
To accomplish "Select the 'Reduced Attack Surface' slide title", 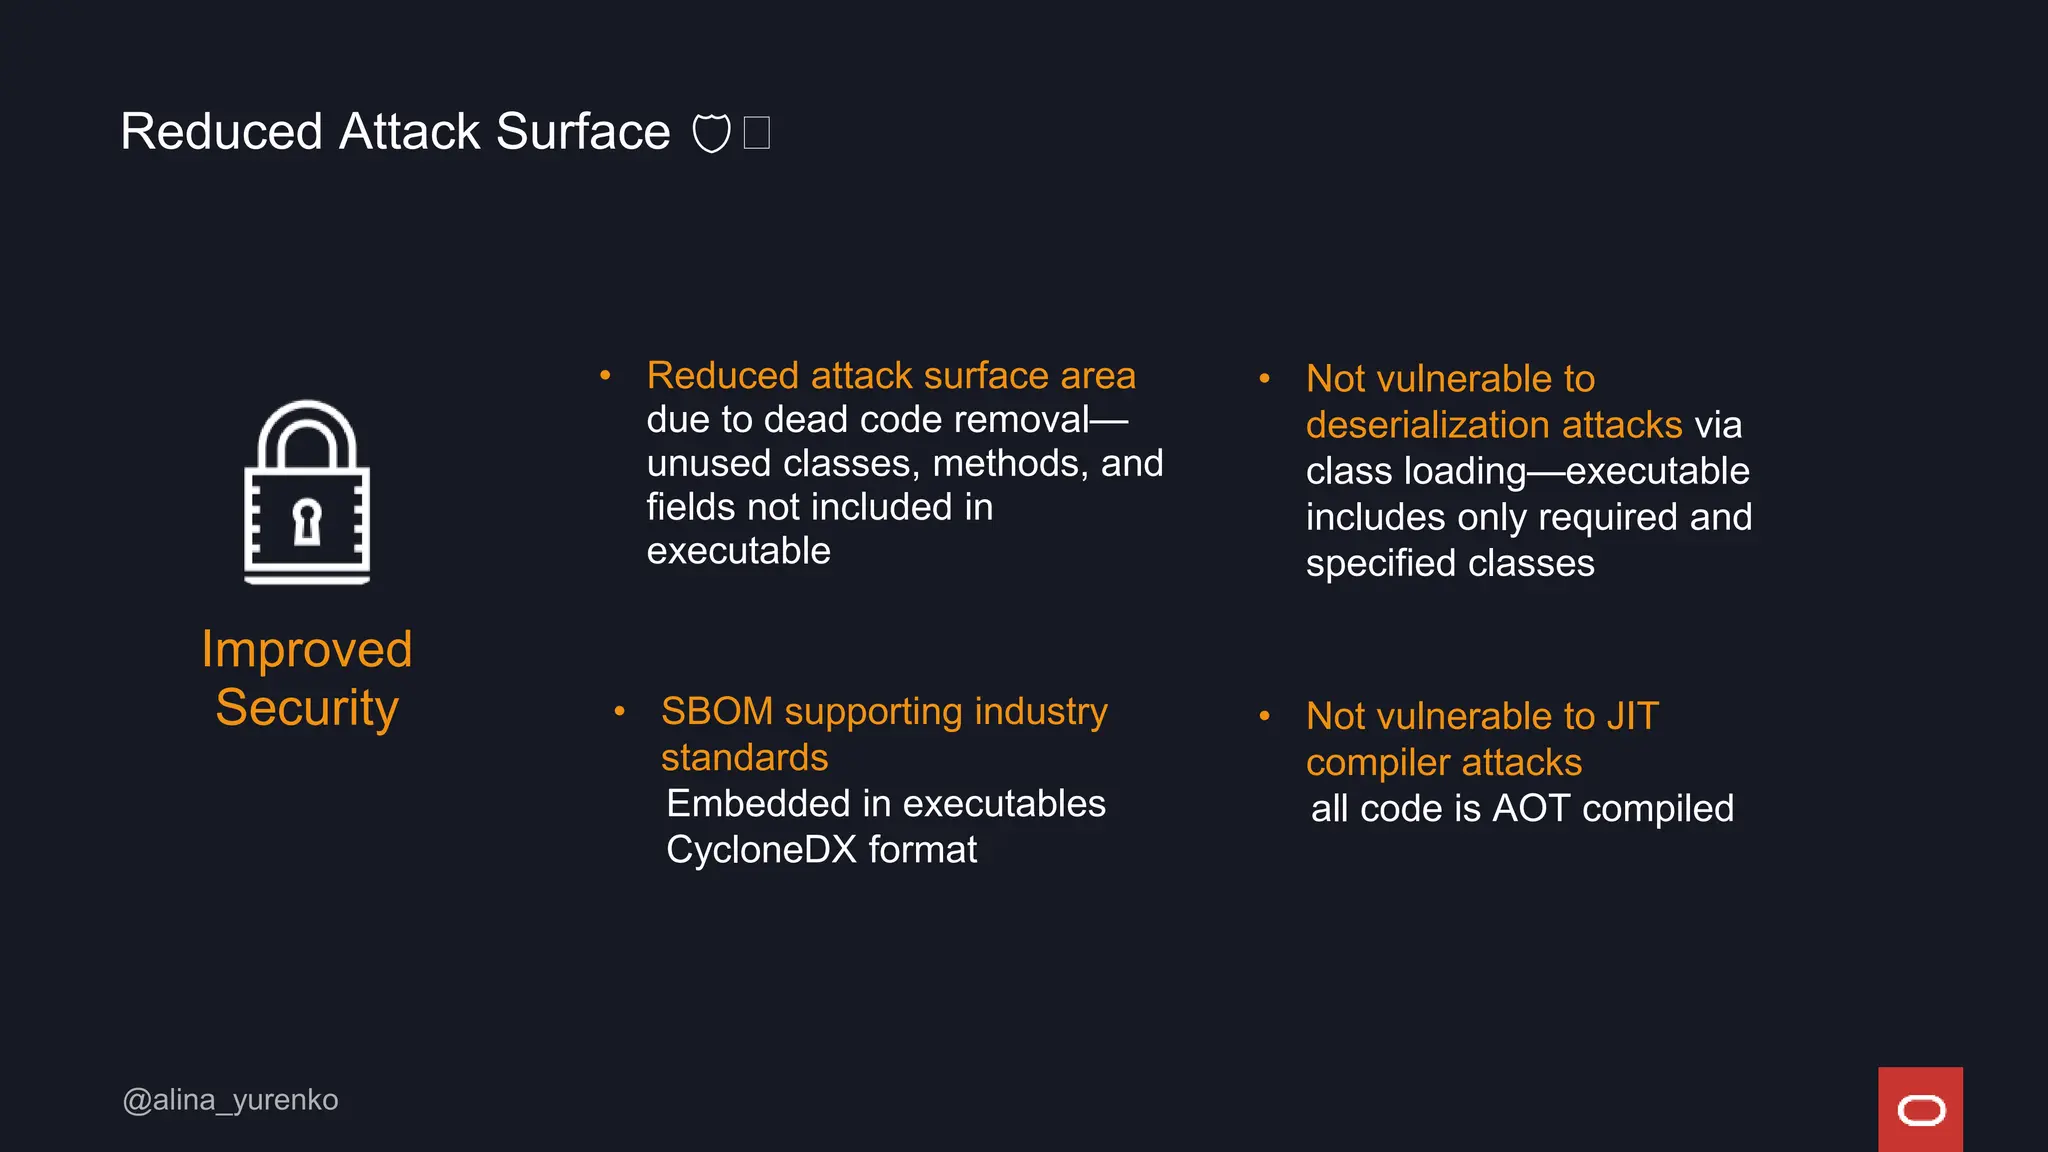I will point(395,132).
